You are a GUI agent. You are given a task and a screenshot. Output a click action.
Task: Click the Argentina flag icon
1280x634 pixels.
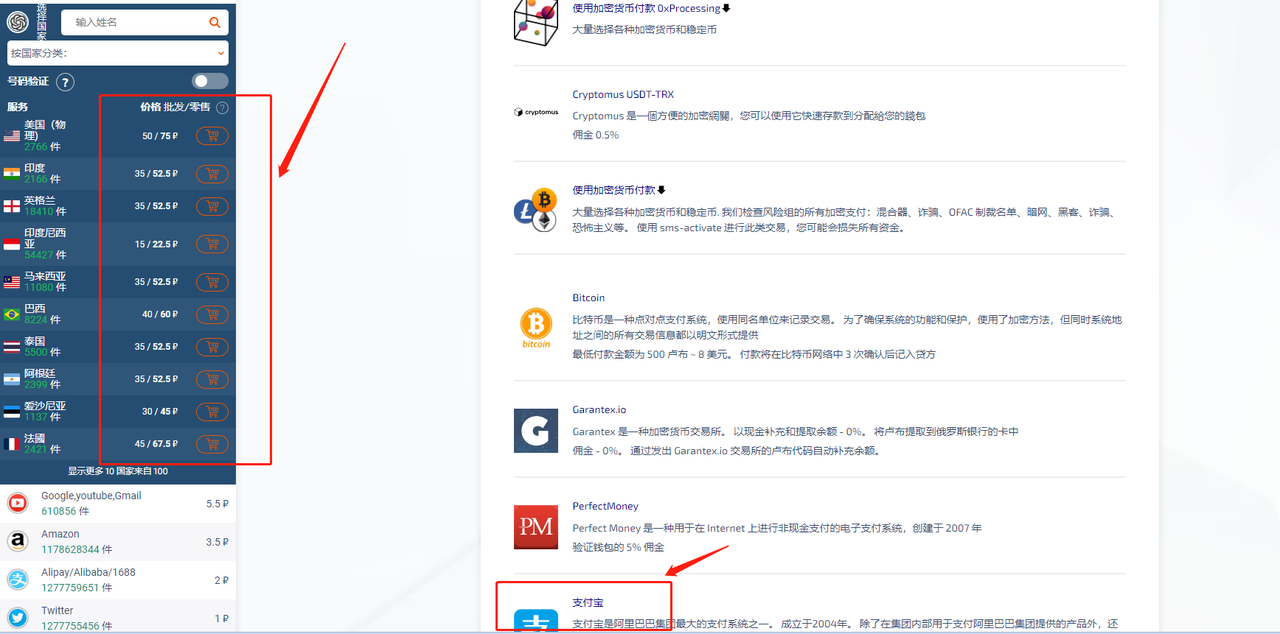tap(12, 379)
